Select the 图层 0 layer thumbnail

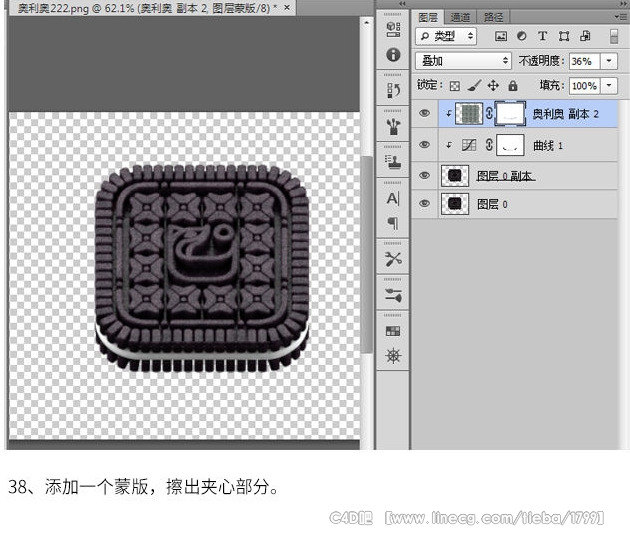click(455, 204)
